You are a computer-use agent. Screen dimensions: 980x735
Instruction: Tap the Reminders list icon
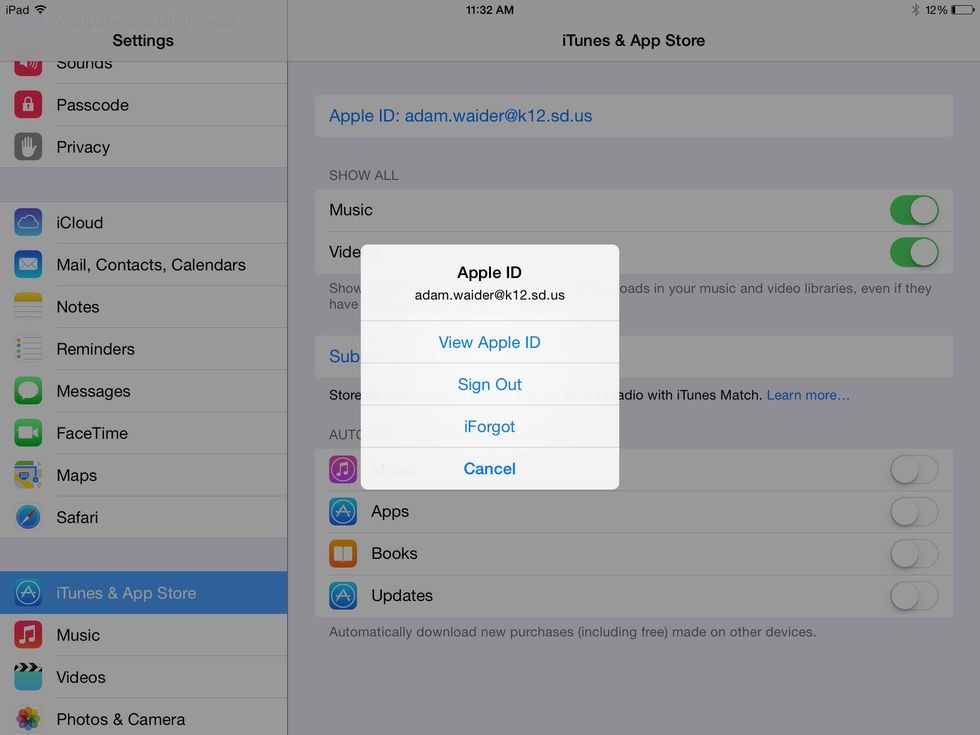click(28, 349)
